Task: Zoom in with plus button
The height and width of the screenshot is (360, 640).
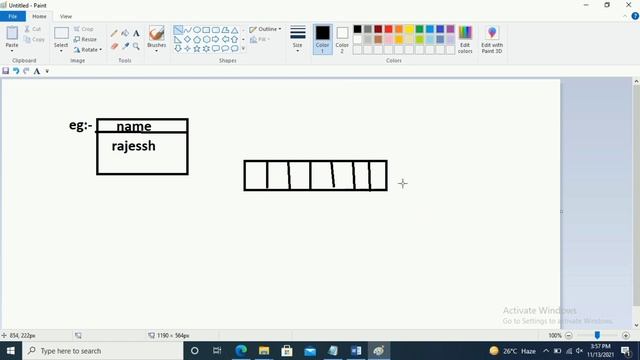Action: coord(626,336)
